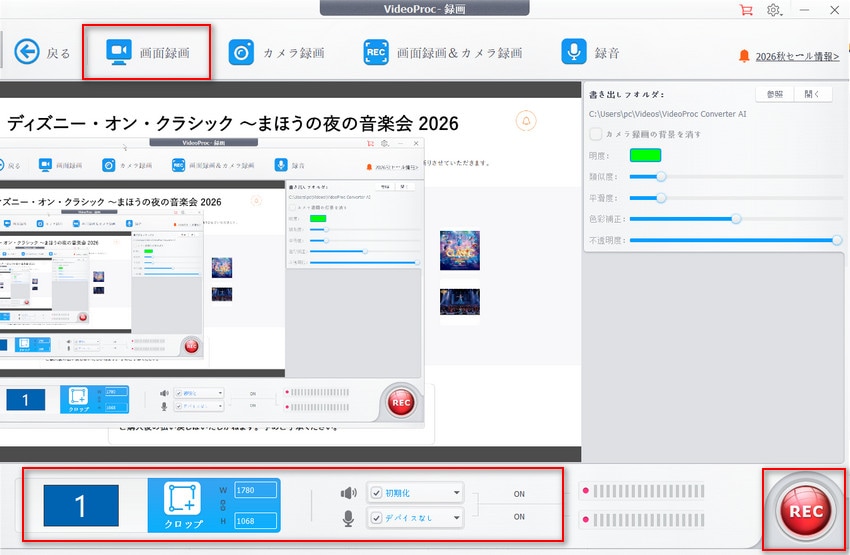The height and width of the screenshot is (555, 850).
Task: Click the 開く open folder button
Action: (x=812, y=94)
